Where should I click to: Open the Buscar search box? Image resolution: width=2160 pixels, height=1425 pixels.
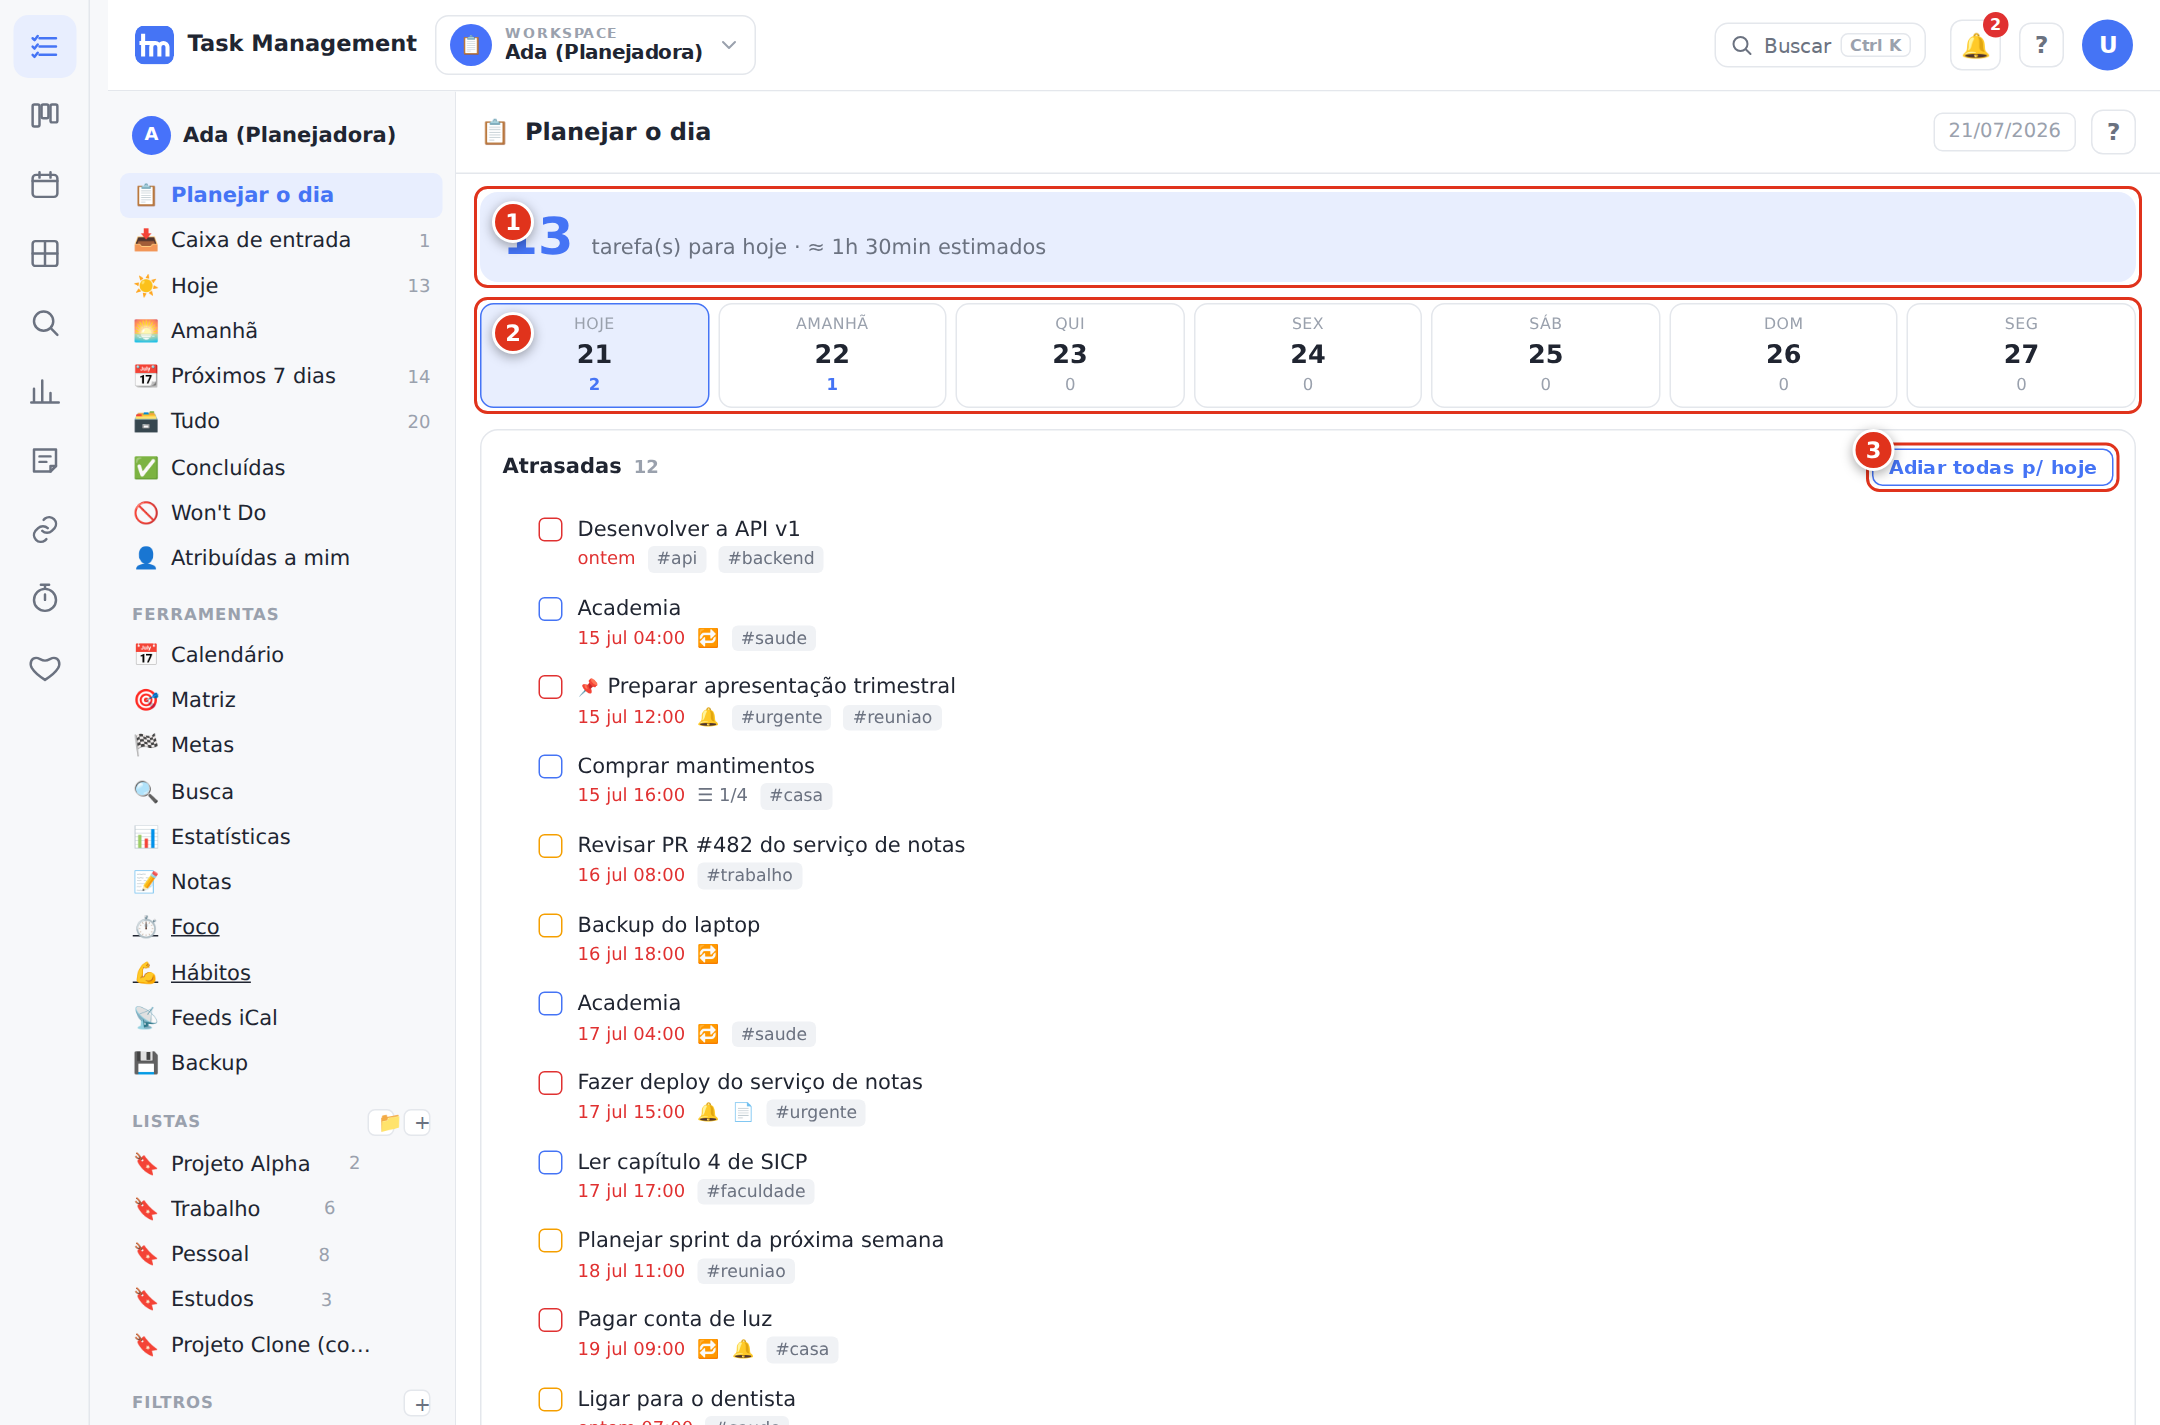(x=1819, y=45)
